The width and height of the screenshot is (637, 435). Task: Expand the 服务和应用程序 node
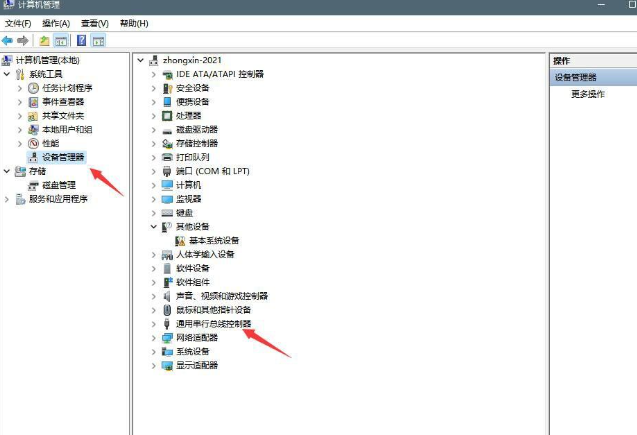[x=7, y=199]
